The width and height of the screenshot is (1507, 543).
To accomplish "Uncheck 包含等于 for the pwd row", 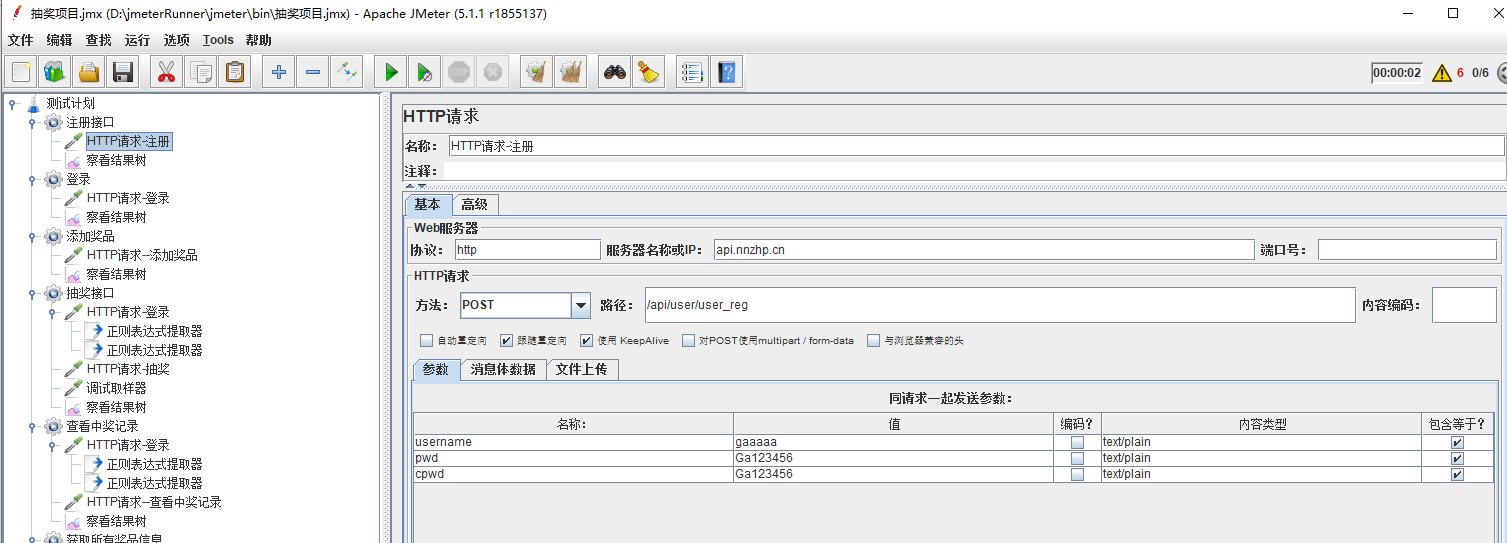I will pos(1457,458).
